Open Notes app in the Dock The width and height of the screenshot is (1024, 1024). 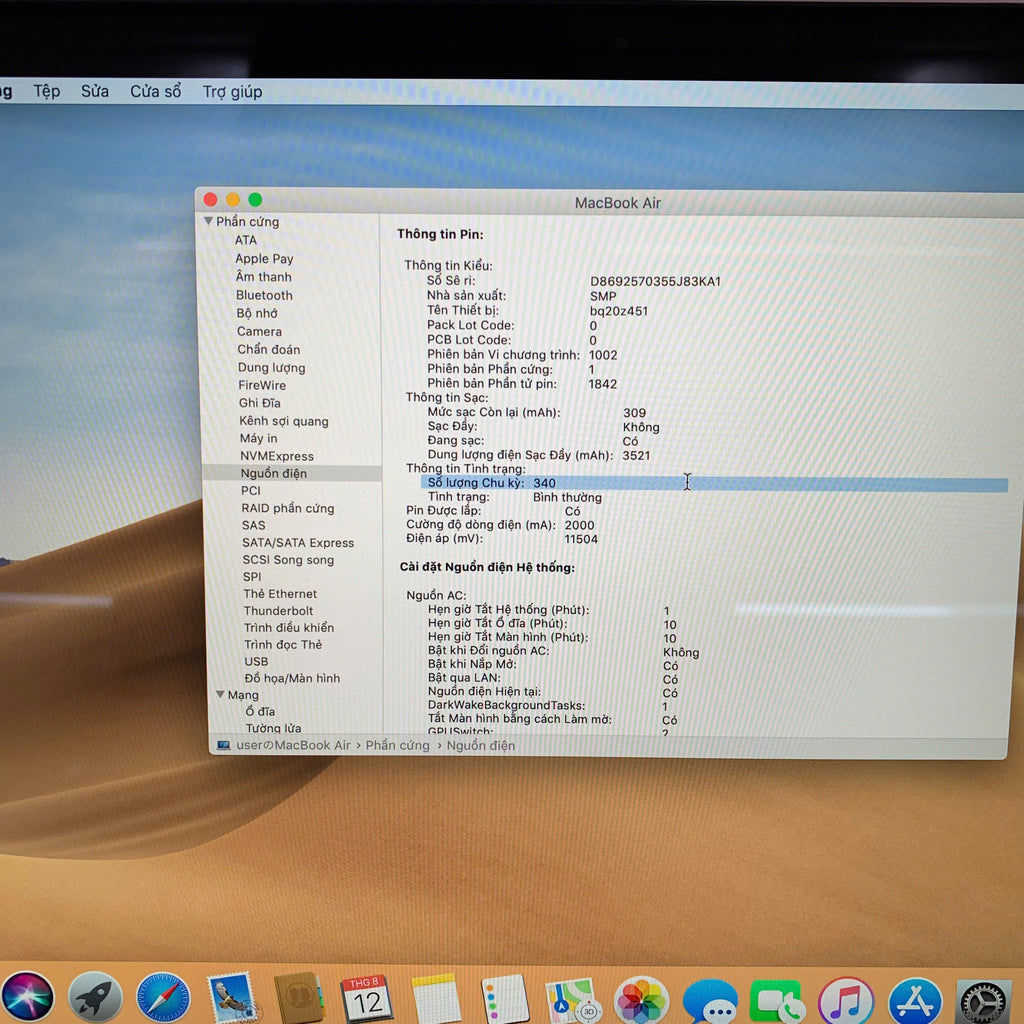point(436,999)
